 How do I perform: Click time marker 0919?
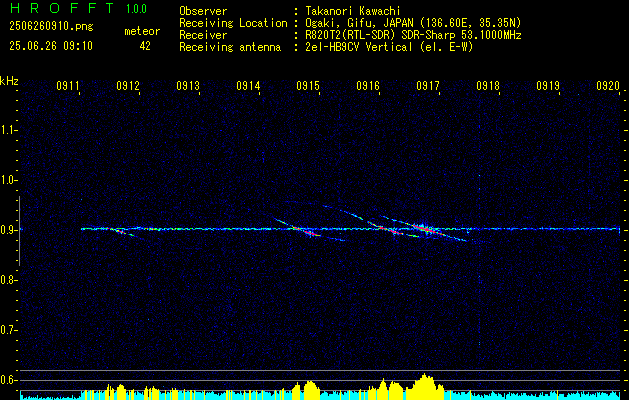pyautogui.click(x=548, y=86)
